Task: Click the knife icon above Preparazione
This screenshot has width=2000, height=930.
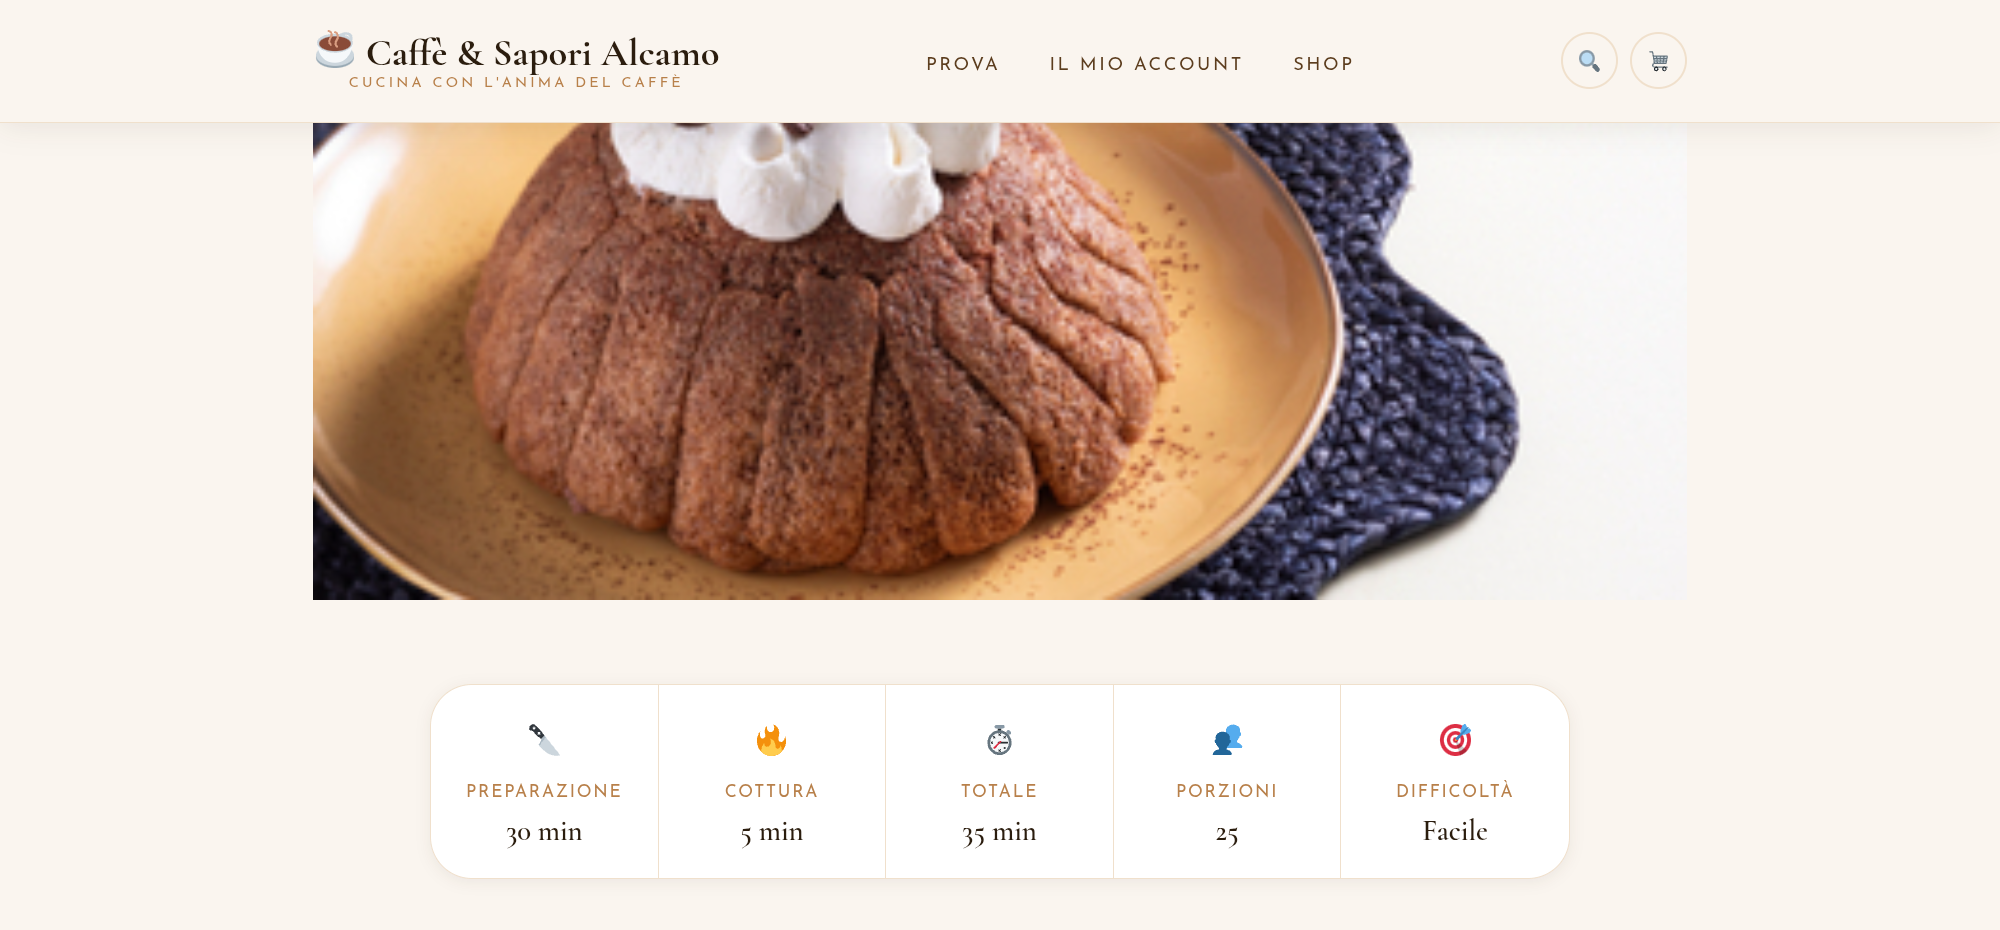Action: (x=544, y=740)
